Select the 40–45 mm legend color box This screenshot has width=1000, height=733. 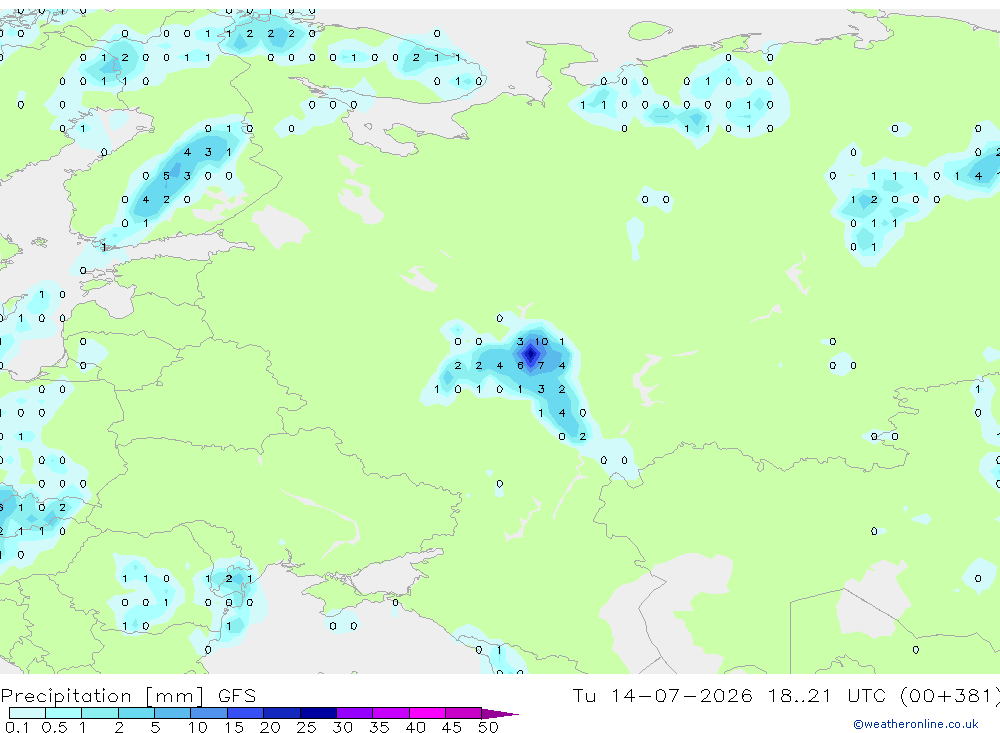[427, 713]
